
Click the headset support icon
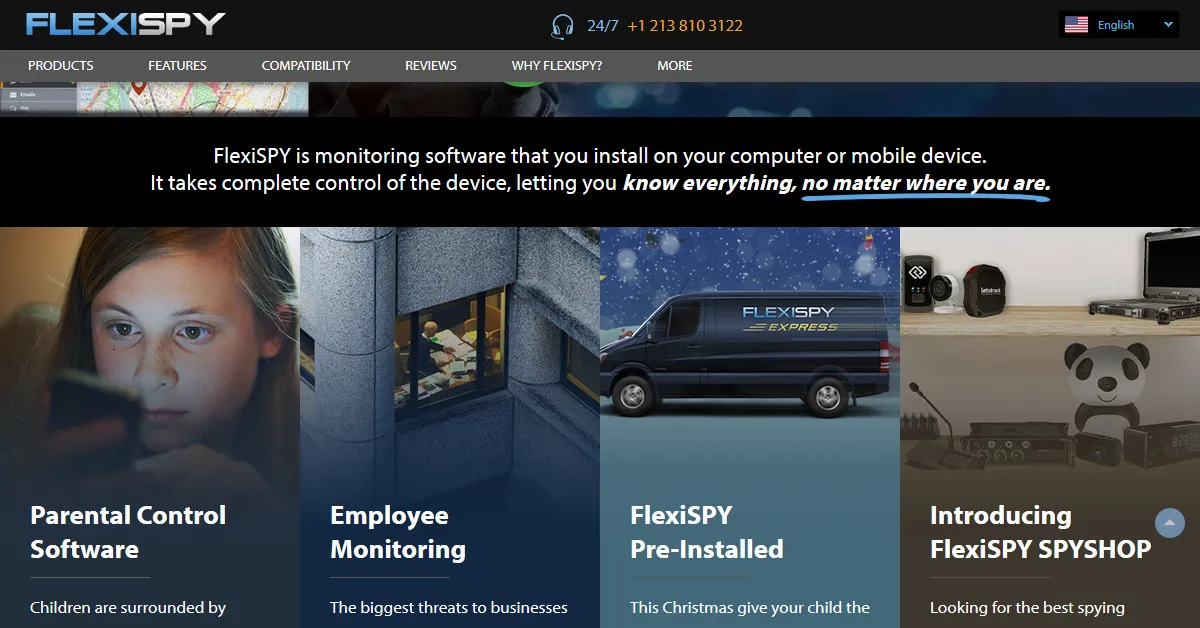pyautogui.click(x=563, y=26)
